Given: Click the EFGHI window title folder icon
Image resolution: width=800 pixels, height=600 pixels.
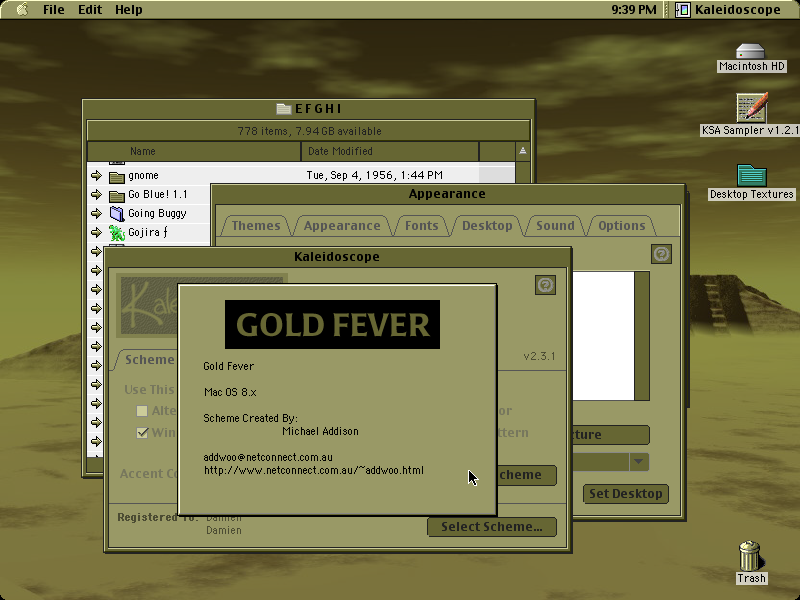Looking at the screenshot, I should [284, 109].
